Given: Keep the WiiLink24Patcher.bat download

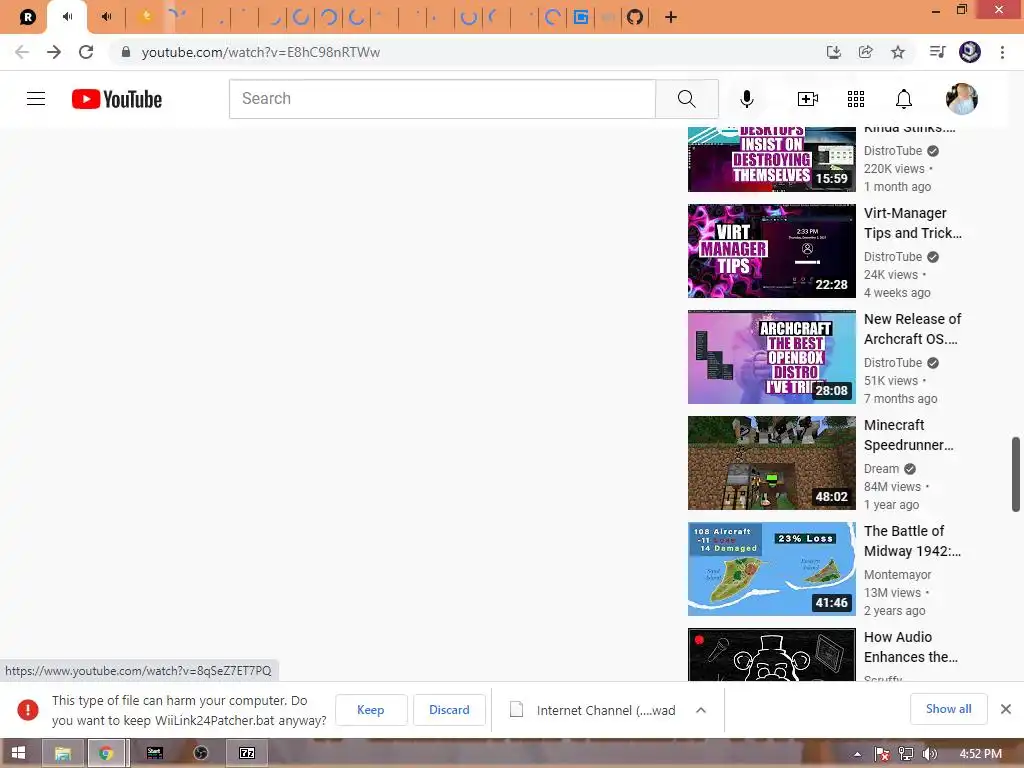Looking at the screenshot, I should [x=370, y=710].
